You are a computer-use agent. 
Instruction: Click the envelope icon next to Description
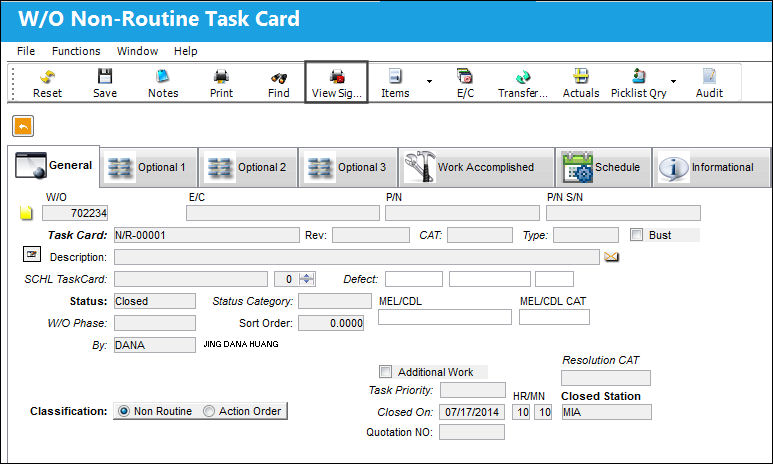[x=611, y=256]
